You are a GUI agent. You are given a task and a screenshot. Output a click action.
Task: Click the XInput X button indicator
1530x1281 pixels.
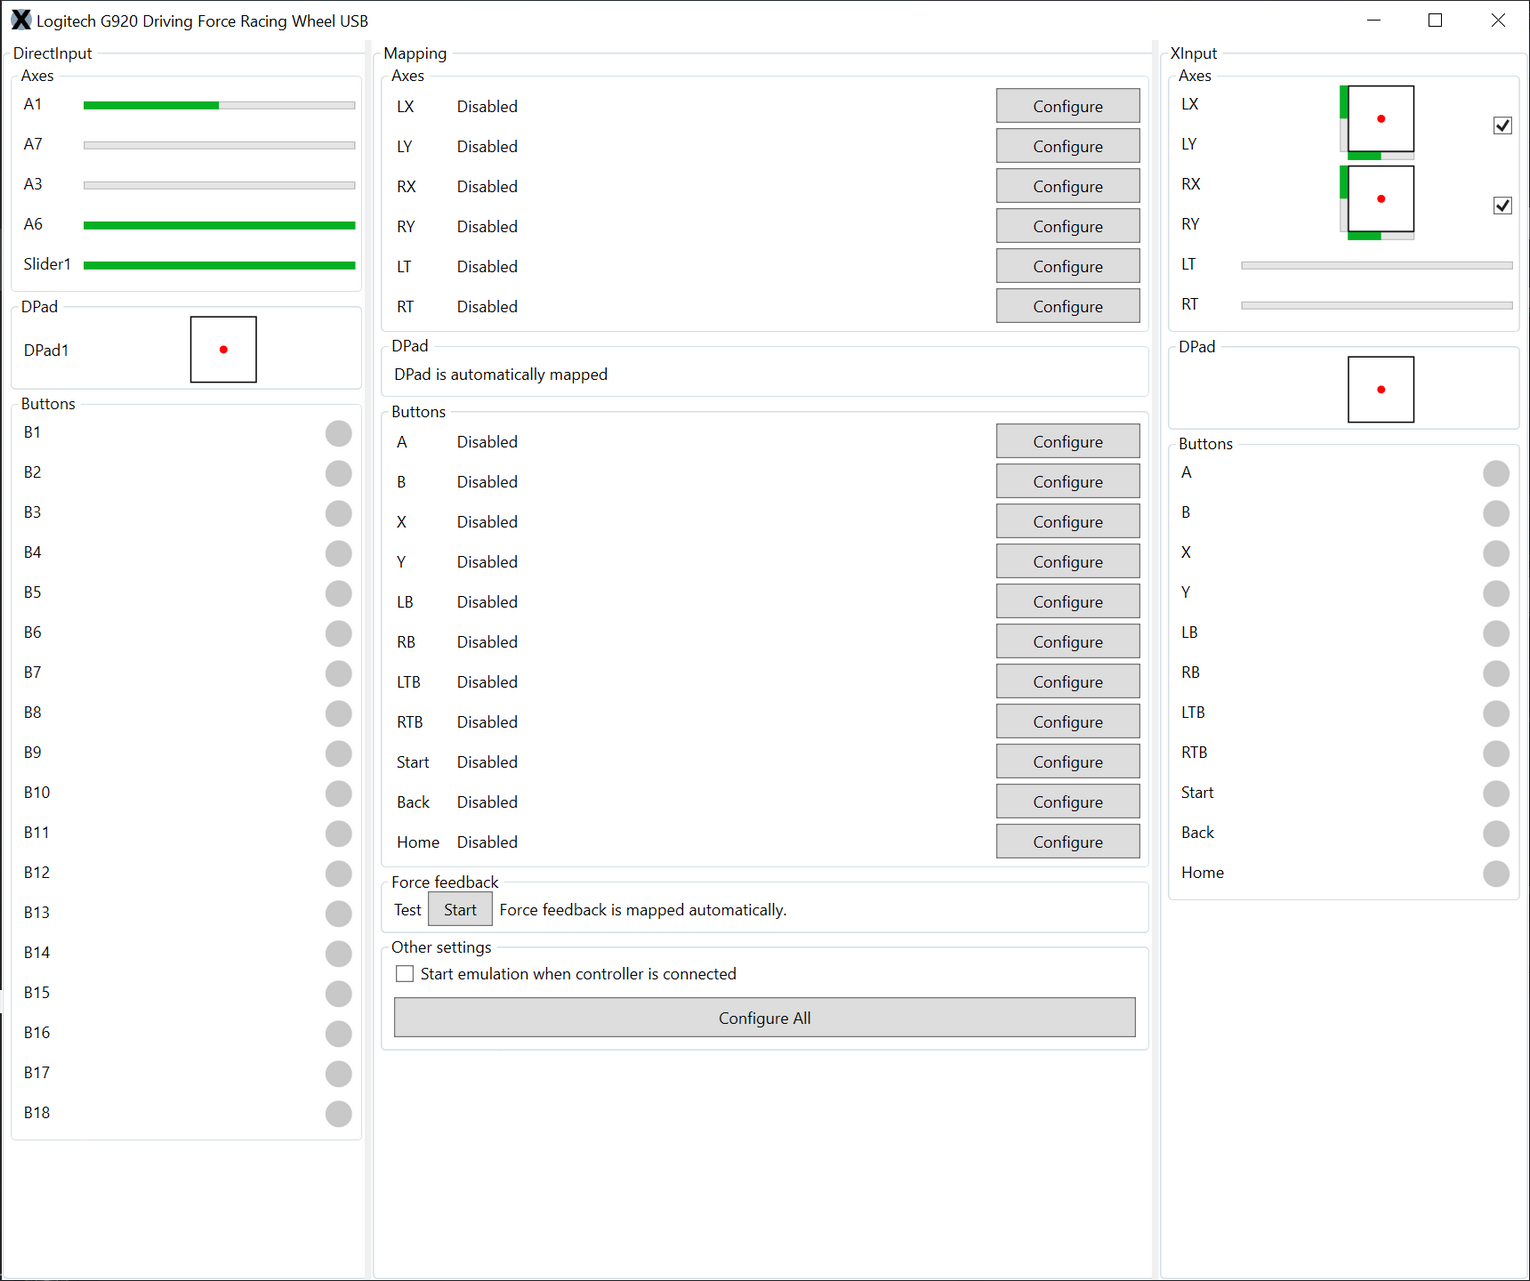[1496, 553]
